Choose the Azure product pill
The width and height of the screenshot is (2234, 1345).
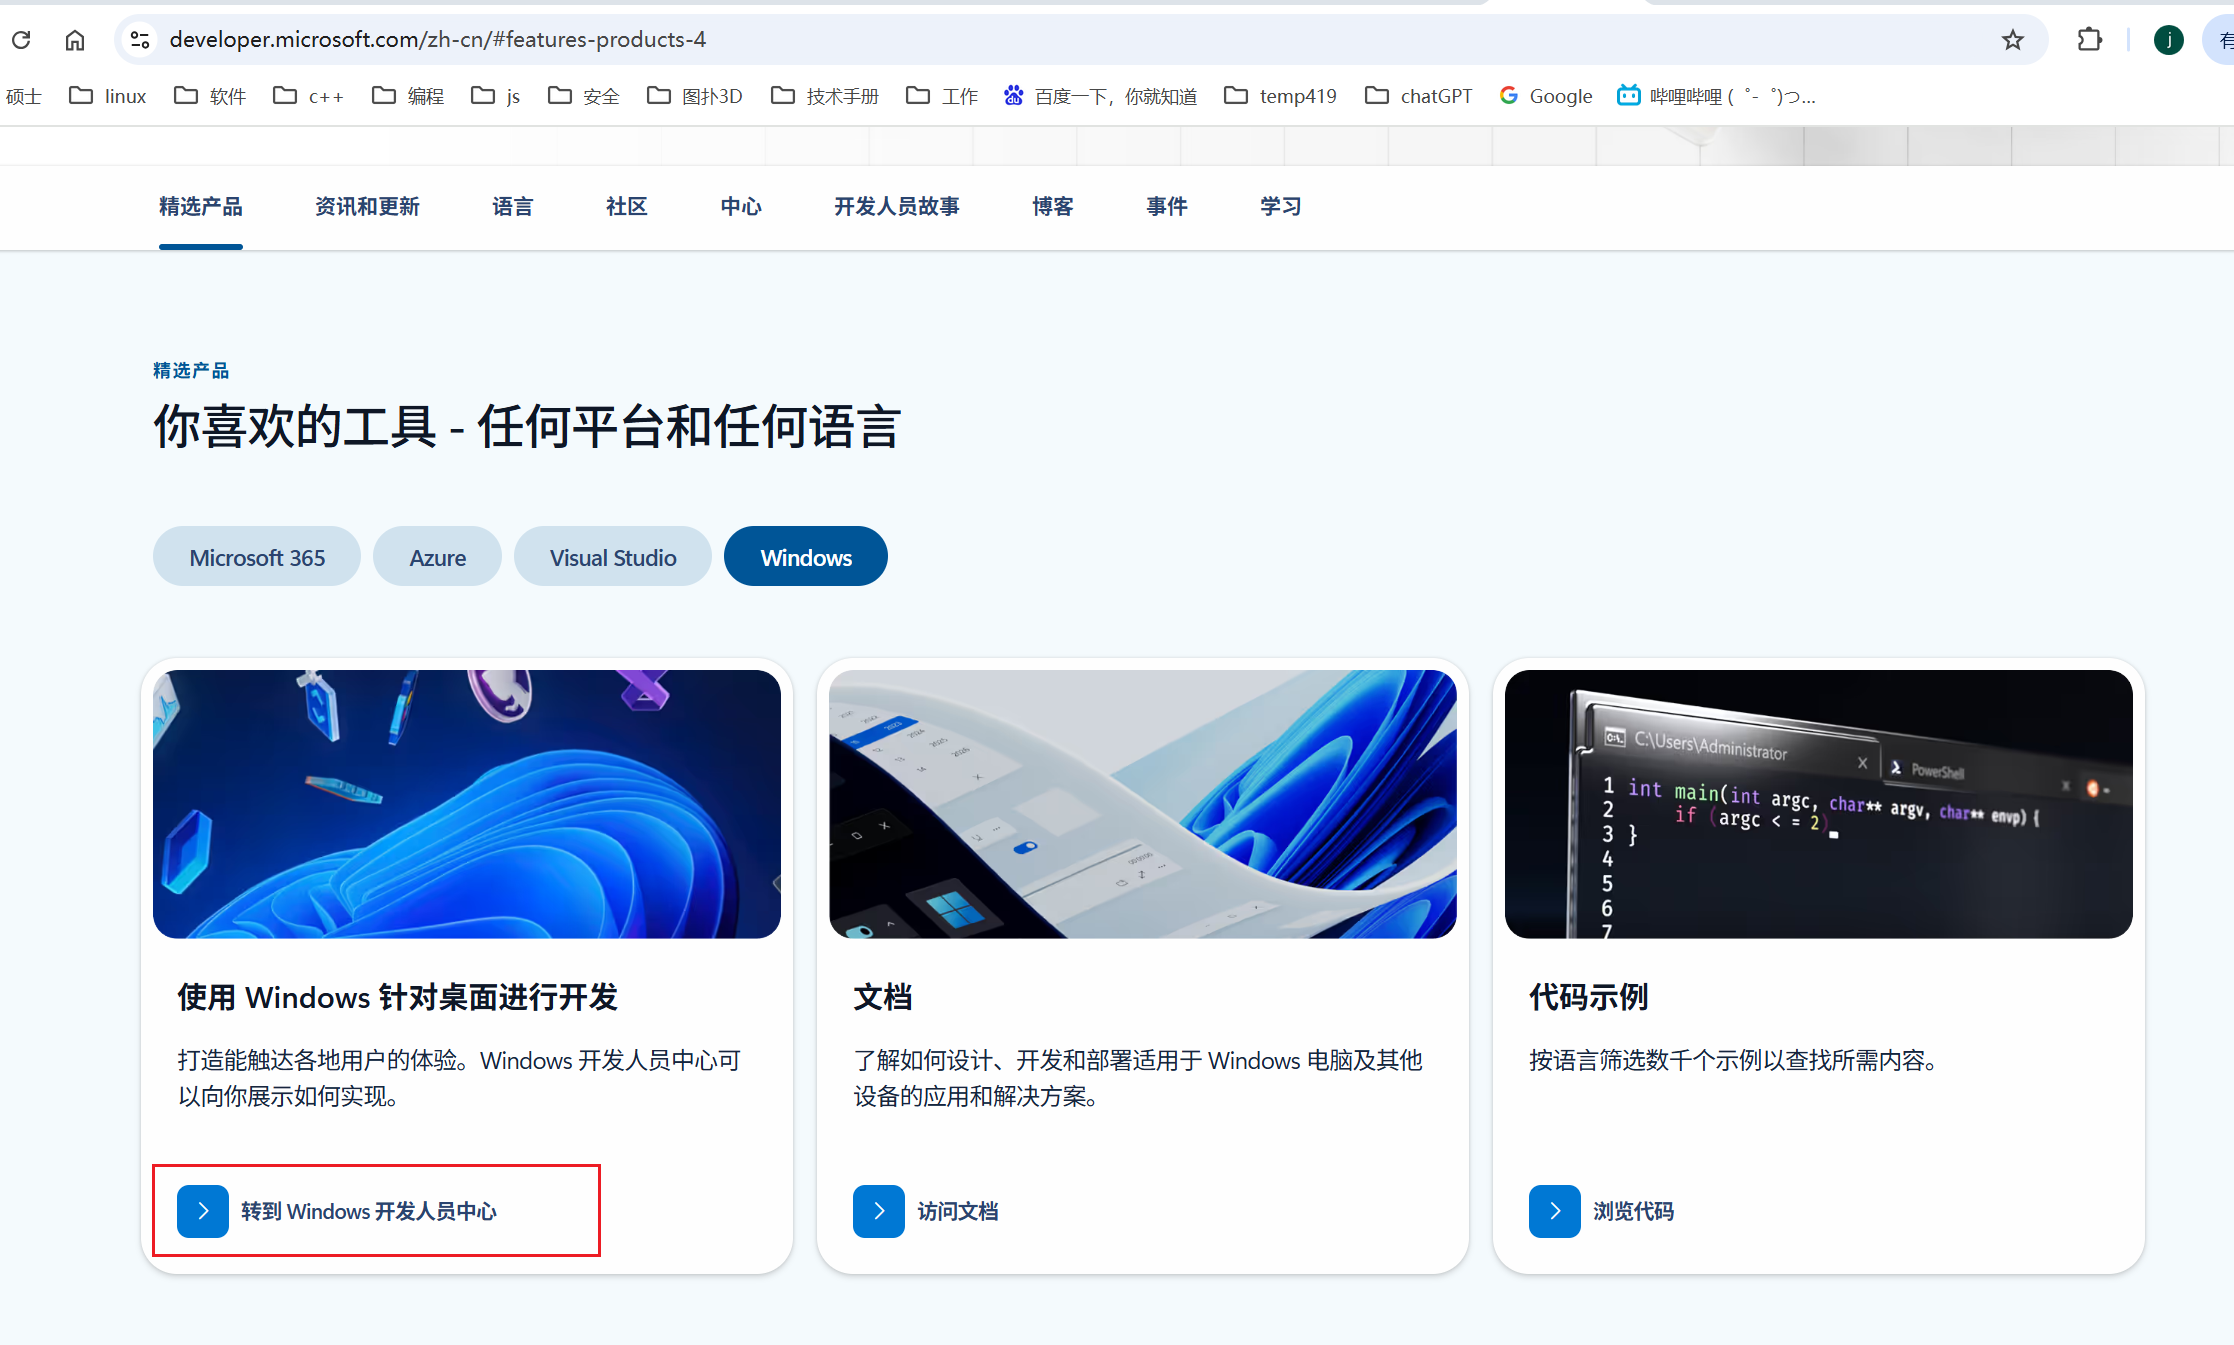[x=437, y=557]
